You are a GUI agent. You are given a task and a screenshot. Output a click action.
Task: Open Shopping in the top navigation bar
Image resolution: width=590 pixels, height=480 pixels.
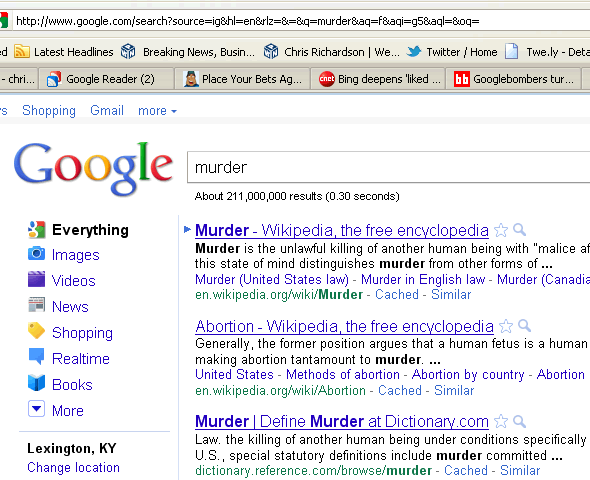point(49,111)
